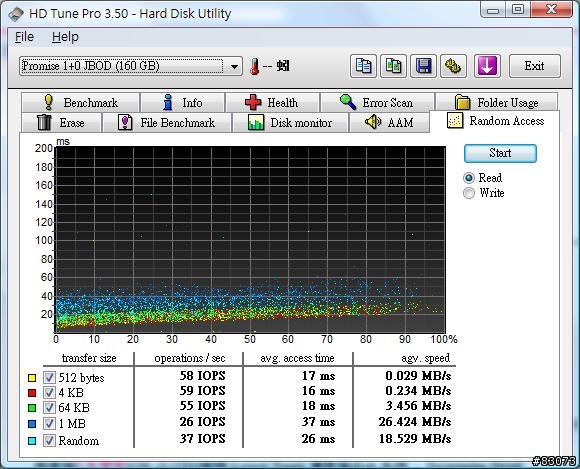
Task: Open the Erase tab with trash icon
Action: pyautogui.click(x=61, y=122)
